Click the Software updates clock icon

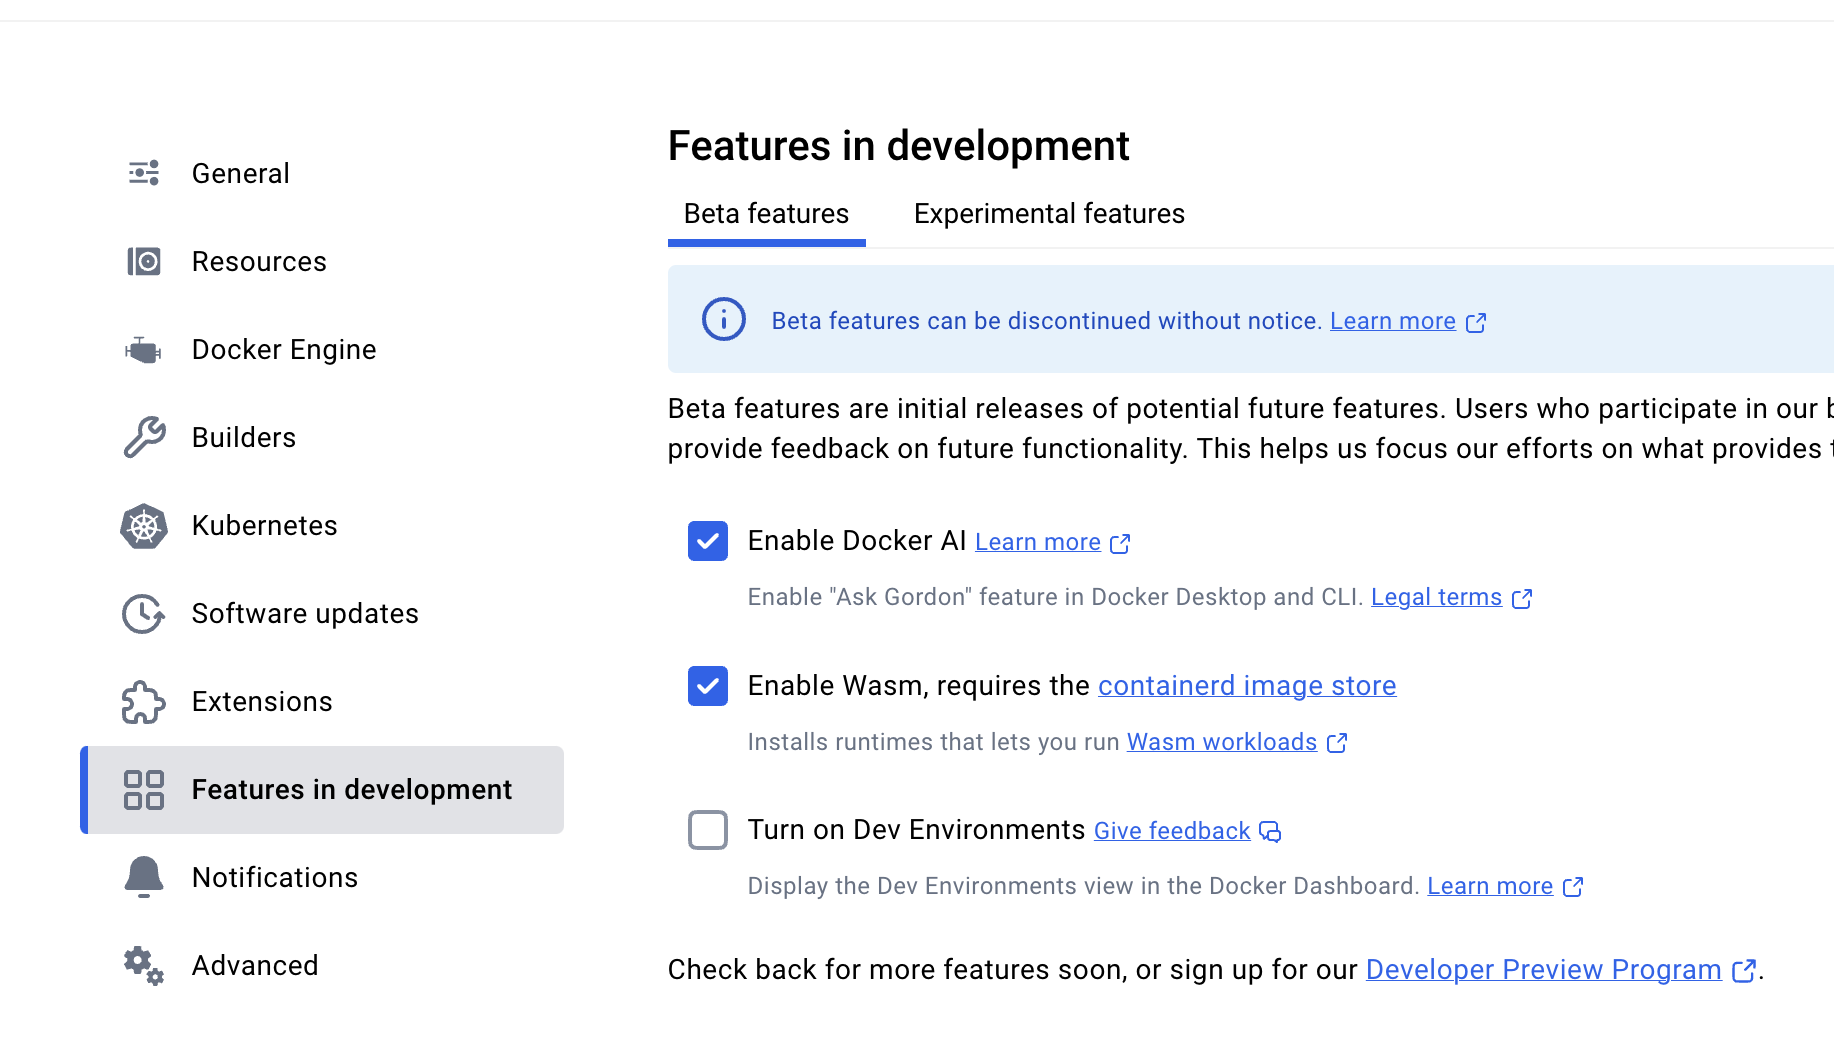click(x=144, y=614)
